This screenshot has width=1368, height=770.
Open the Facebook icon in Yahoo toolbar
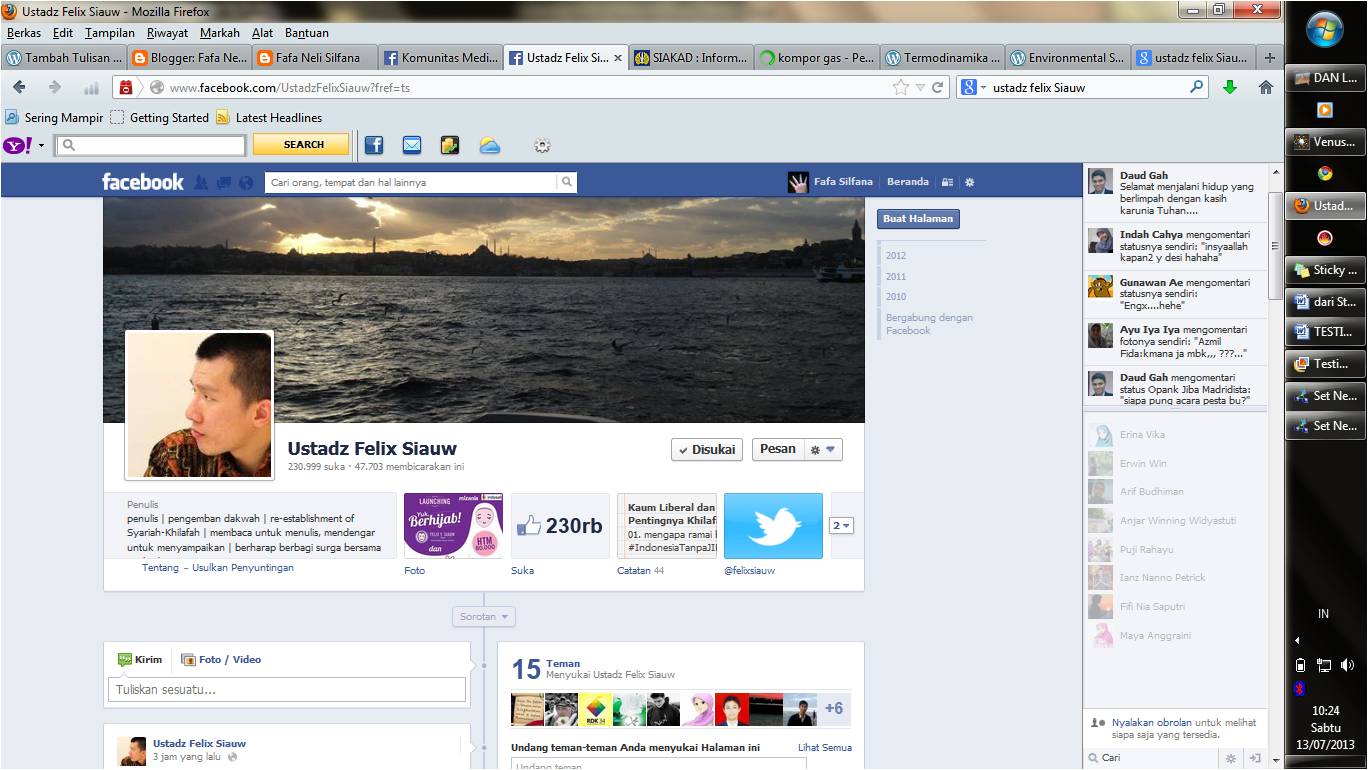pyautogui.click(x=373, y=145)
